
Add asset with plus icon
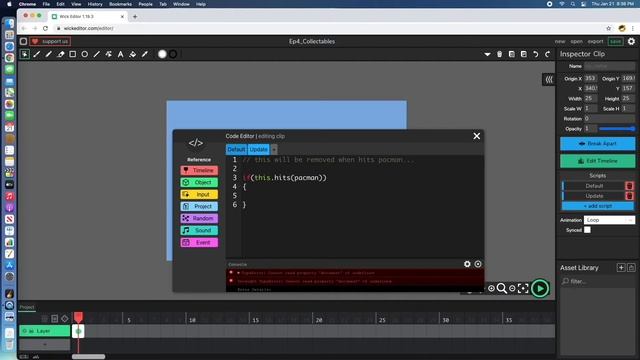tap(621, 268)
